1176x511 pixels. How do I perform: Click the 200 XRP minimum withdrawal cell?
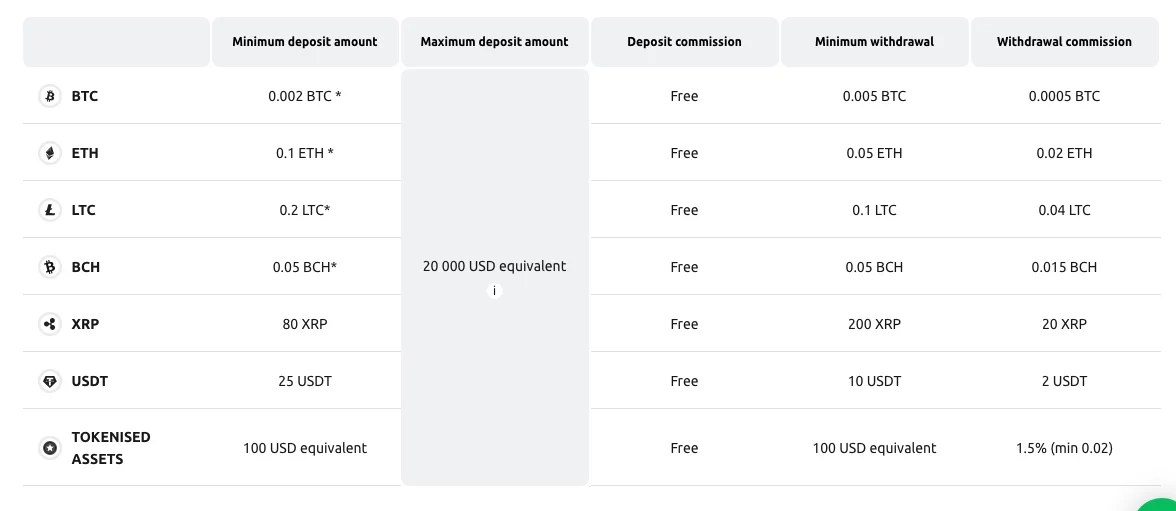point(874,324)
